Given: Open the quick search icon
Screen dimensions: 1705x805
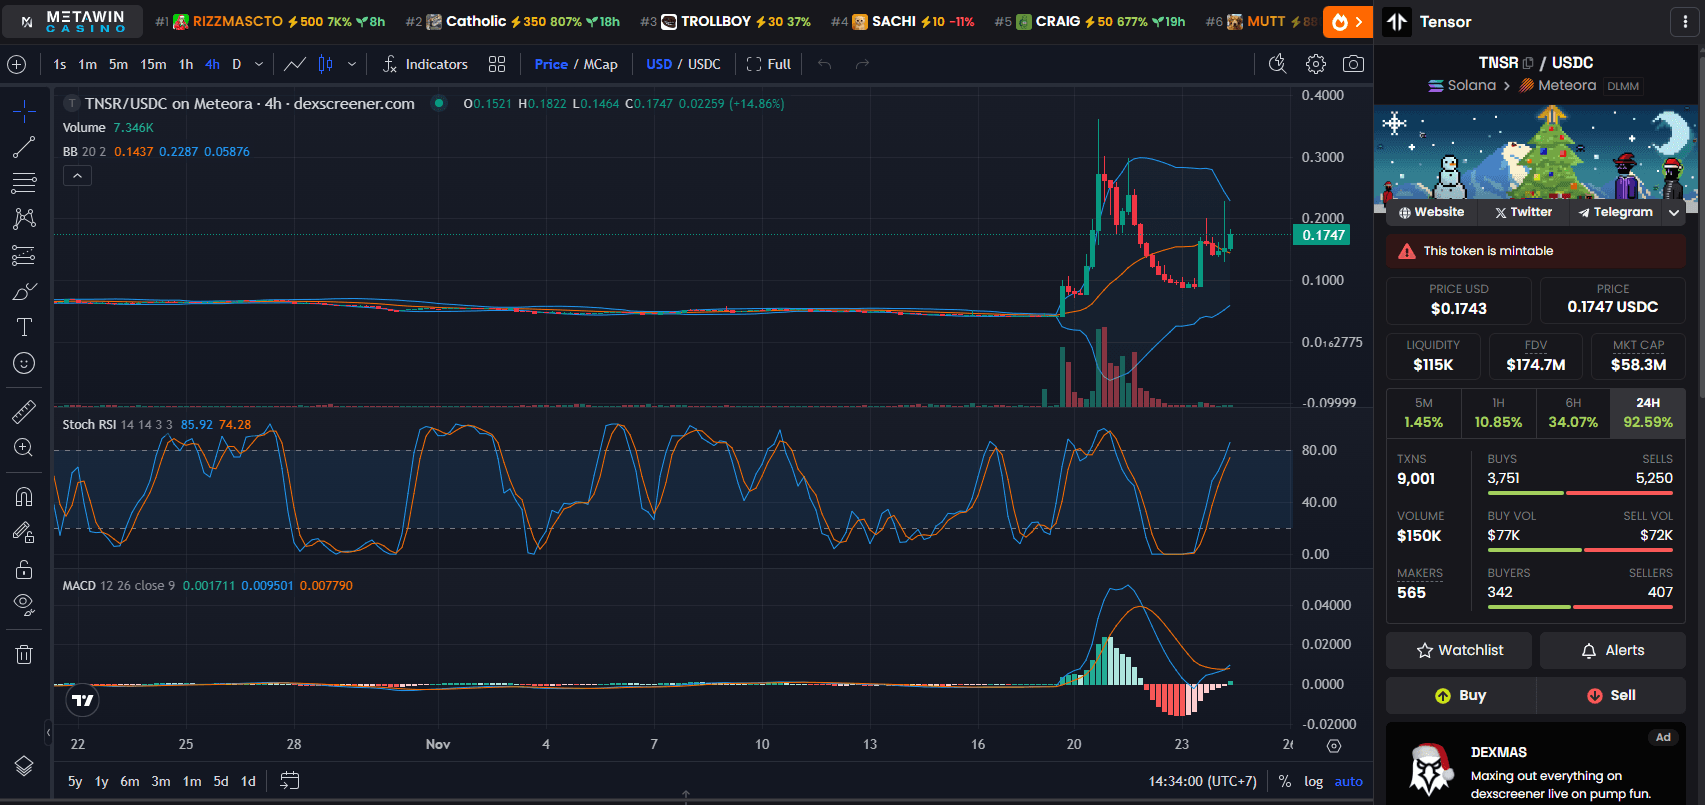Looking at the screenshot, I should coord(1277,64).
